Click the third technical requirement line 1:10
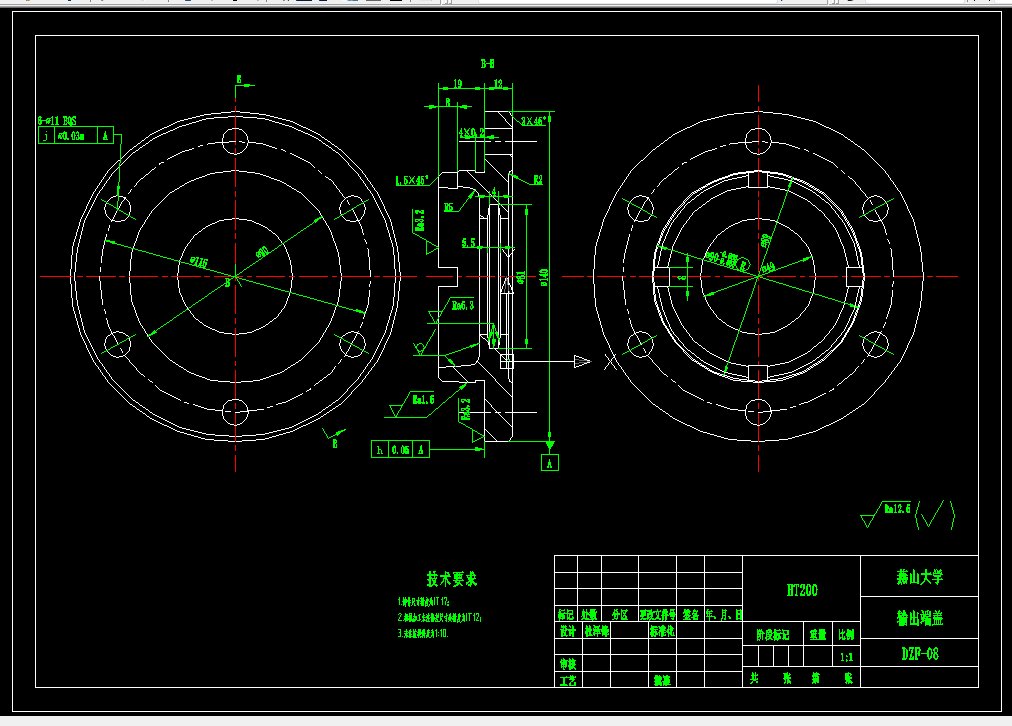This screenshot has height=726, width=1012. tap(423, 633)
